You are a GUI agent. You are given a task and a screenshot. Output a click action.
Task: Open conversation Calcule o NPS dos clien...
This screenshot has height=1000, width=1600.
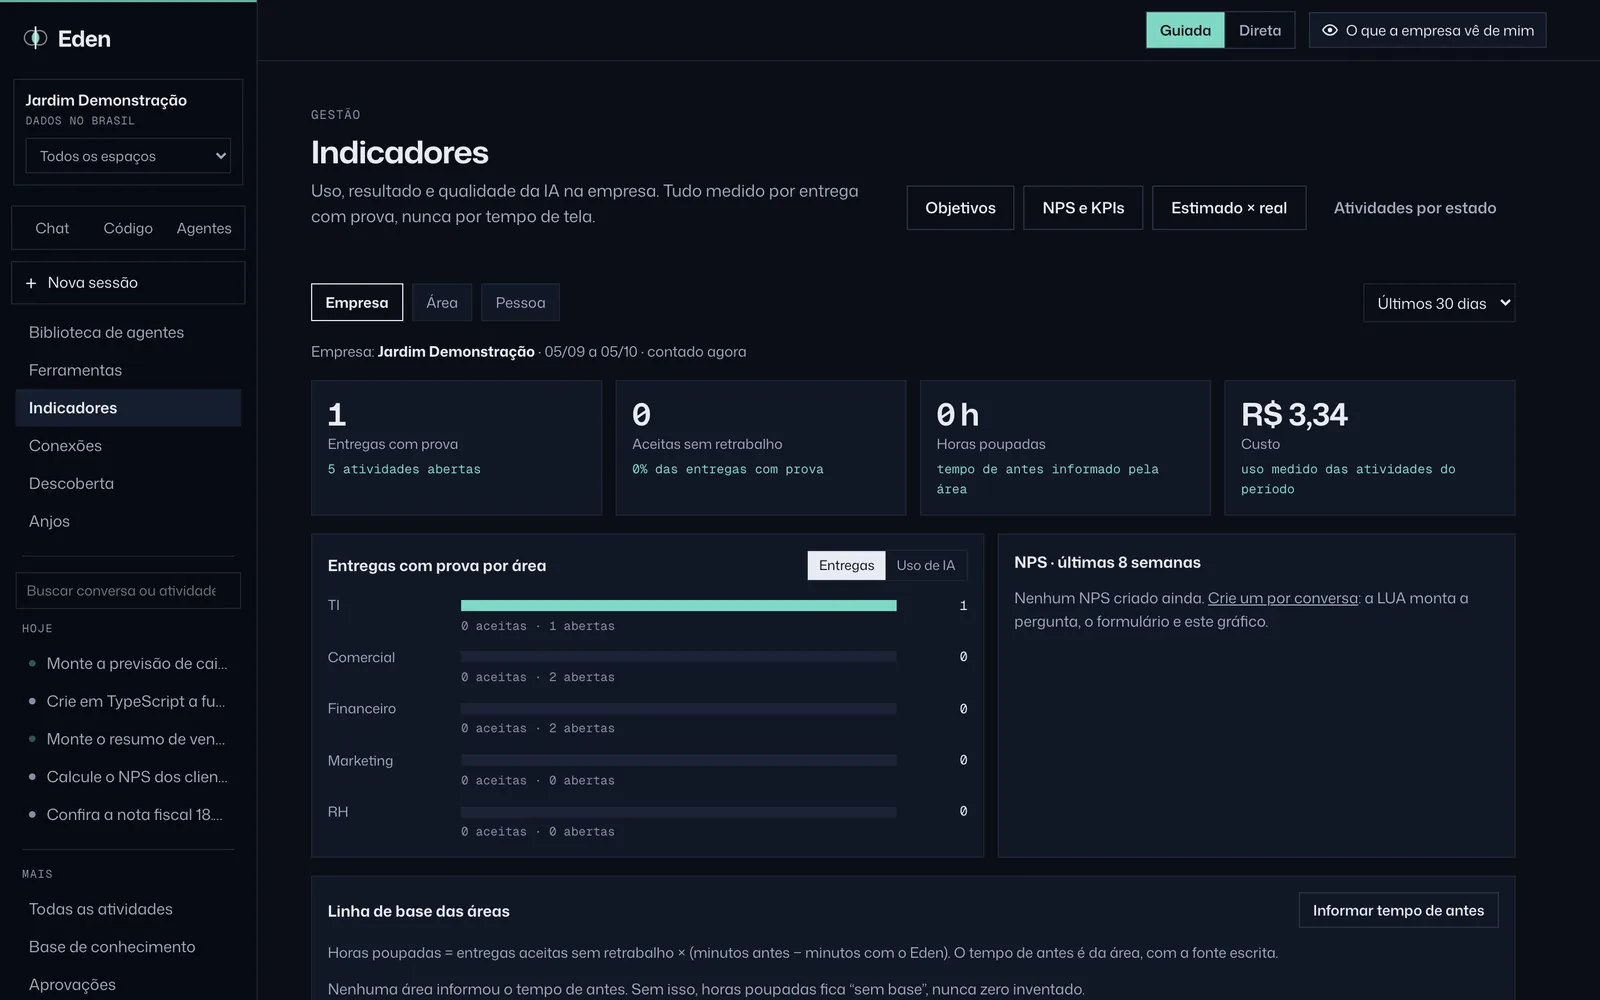(128, 777)
